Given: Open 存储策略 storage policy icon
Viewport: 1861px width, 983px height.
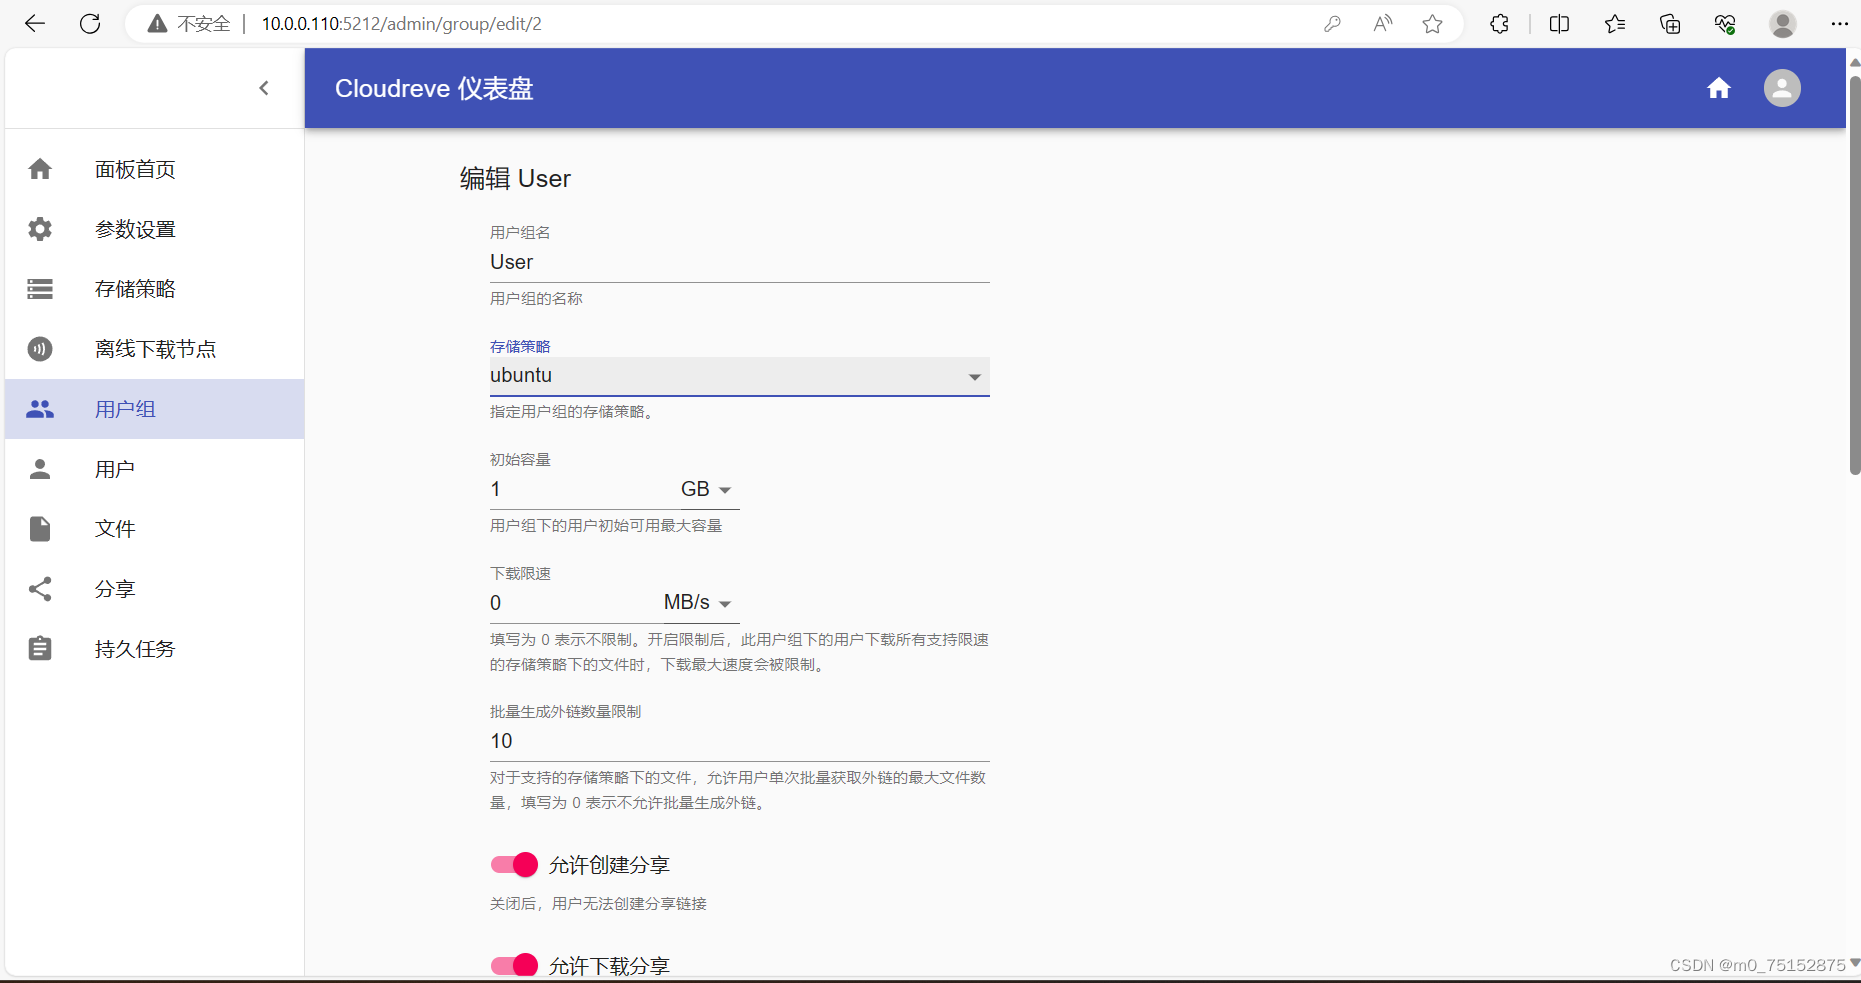Looking at the screenshot, I should click(x=39, y=288).
